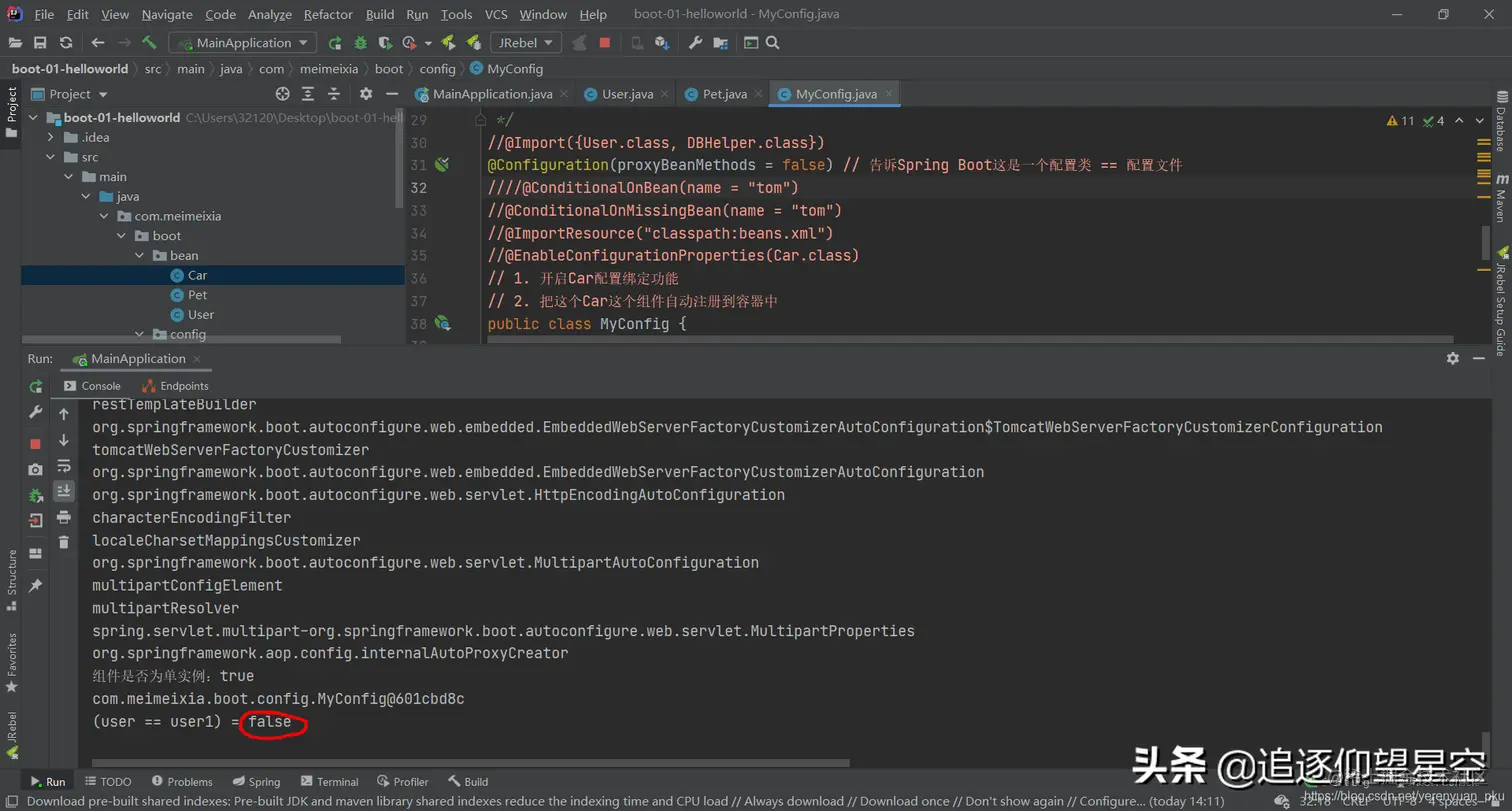Screen dimensions: 1512x811
Task: Collapse the src folder
Action: pos(50,157)
